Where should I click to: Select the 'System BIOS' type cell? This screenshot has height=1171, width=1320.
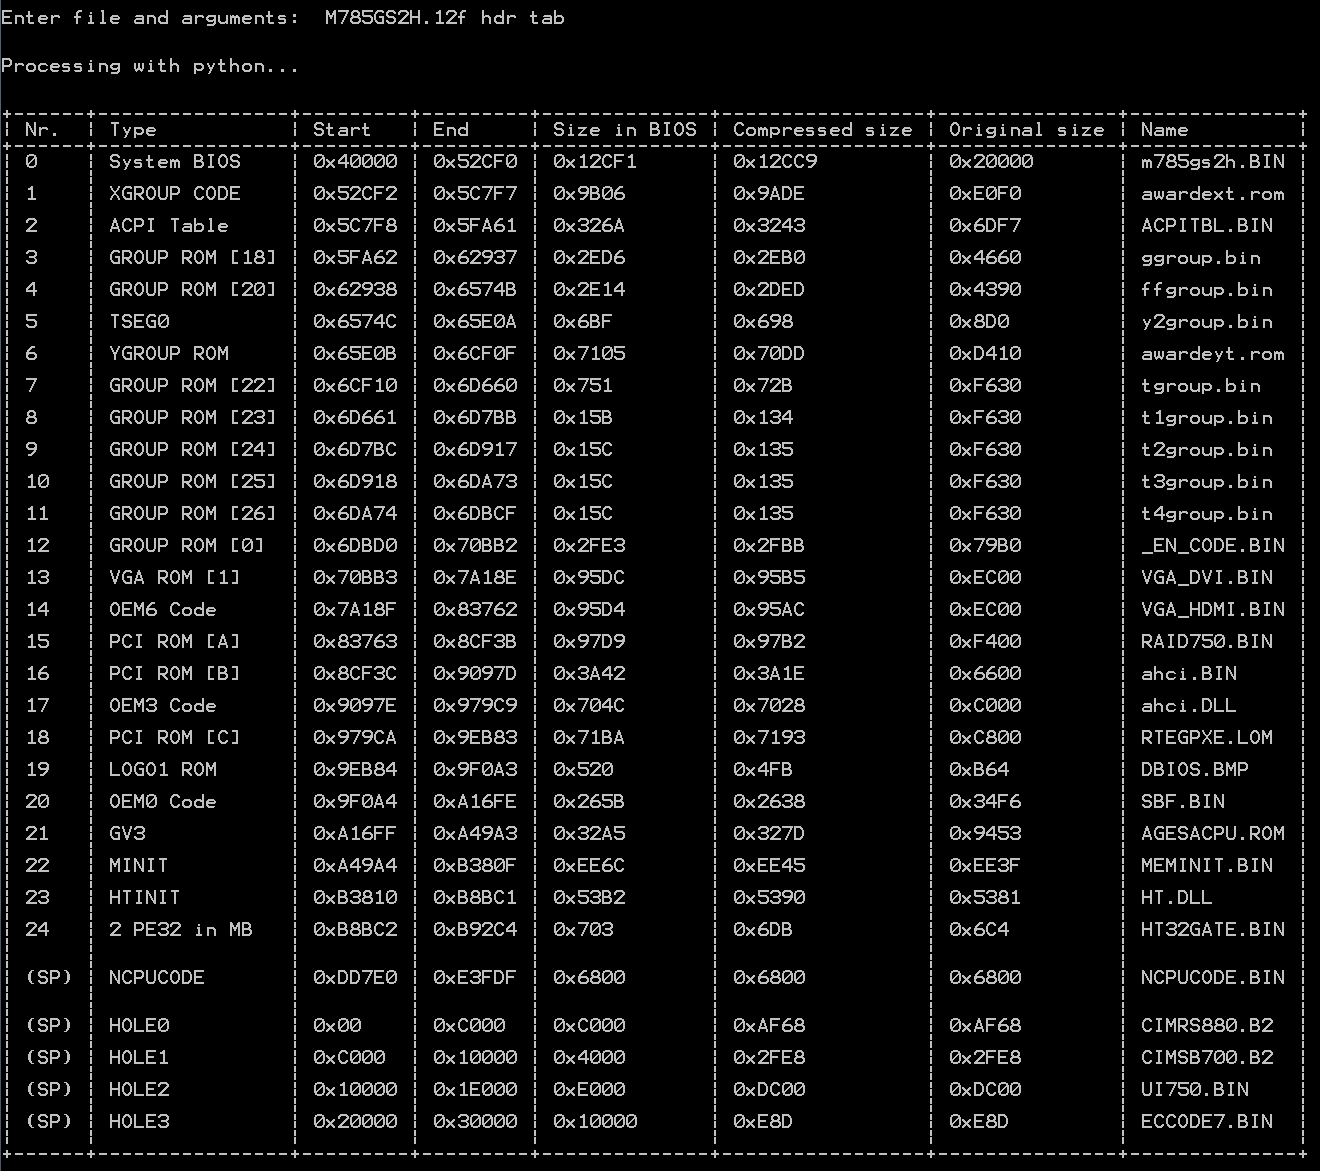174,161
